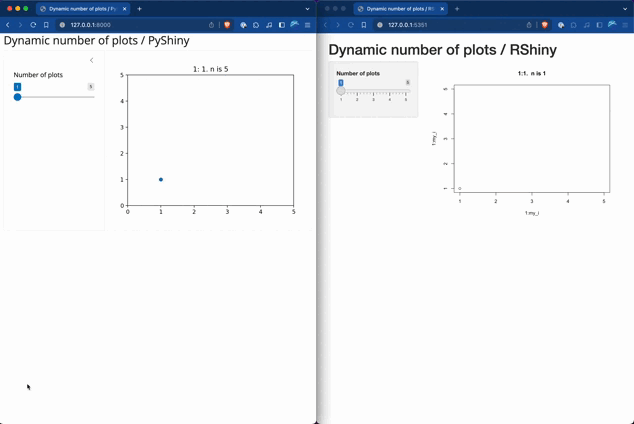634x424 pixels.
Task: Open Brave Shields in RShiny window
Action: coord(545,25)
